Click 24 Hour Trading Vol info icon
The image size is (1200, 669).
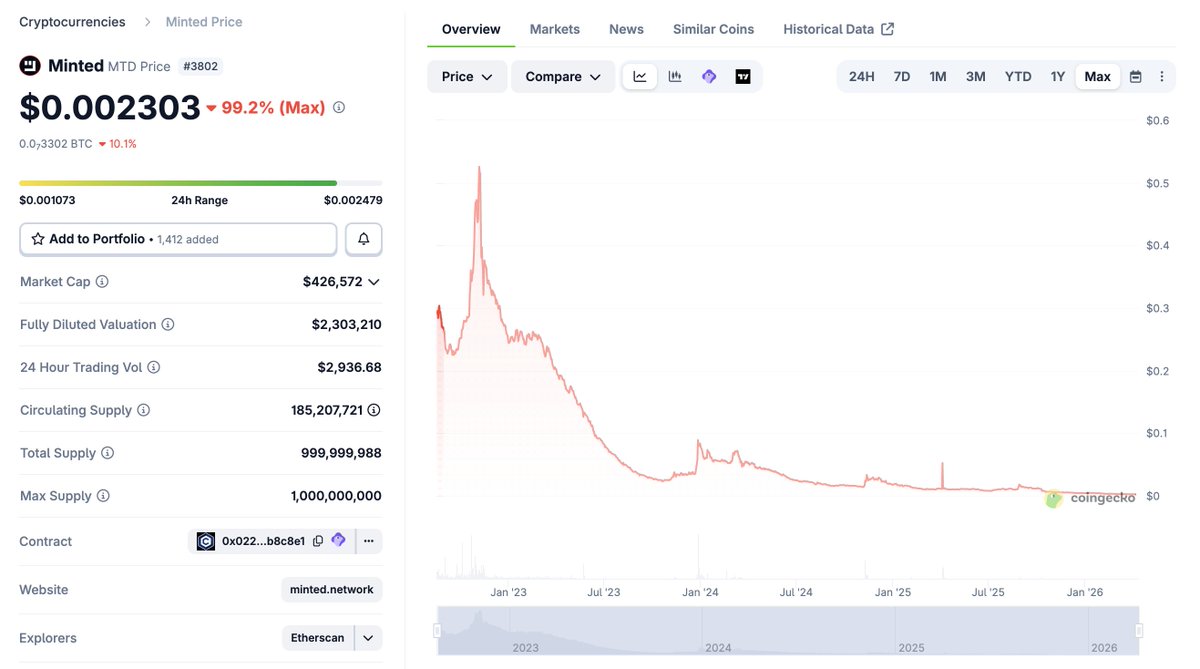click(154, 368)
